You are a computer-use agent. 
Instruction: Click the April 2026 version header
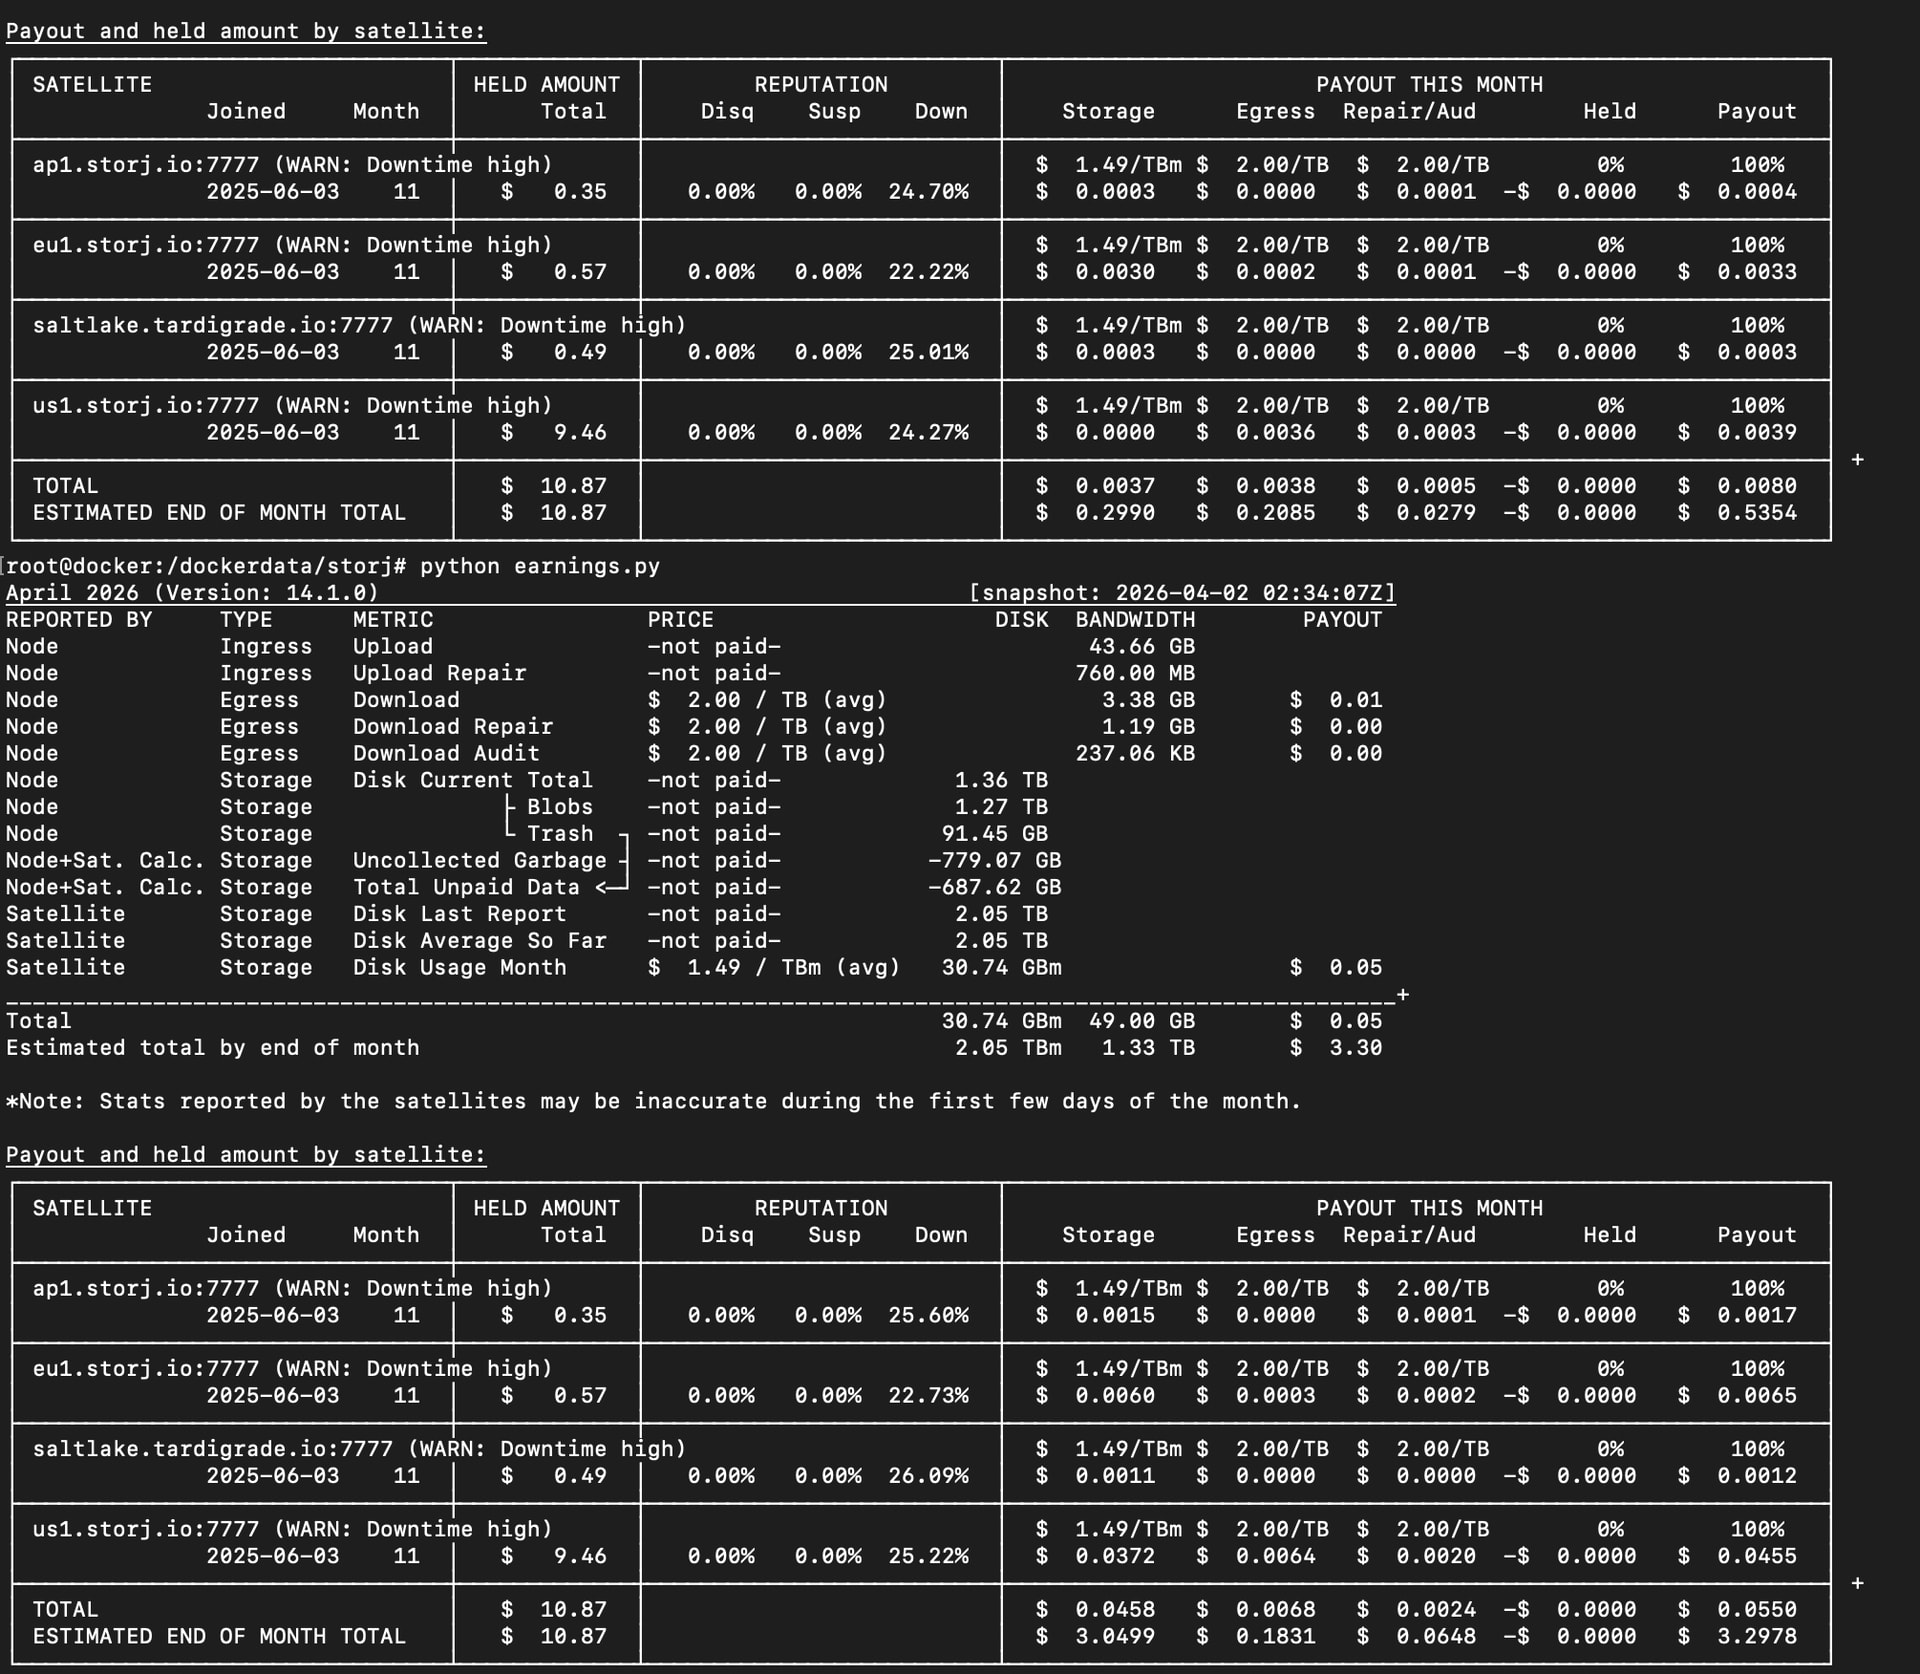click(192, 593)
